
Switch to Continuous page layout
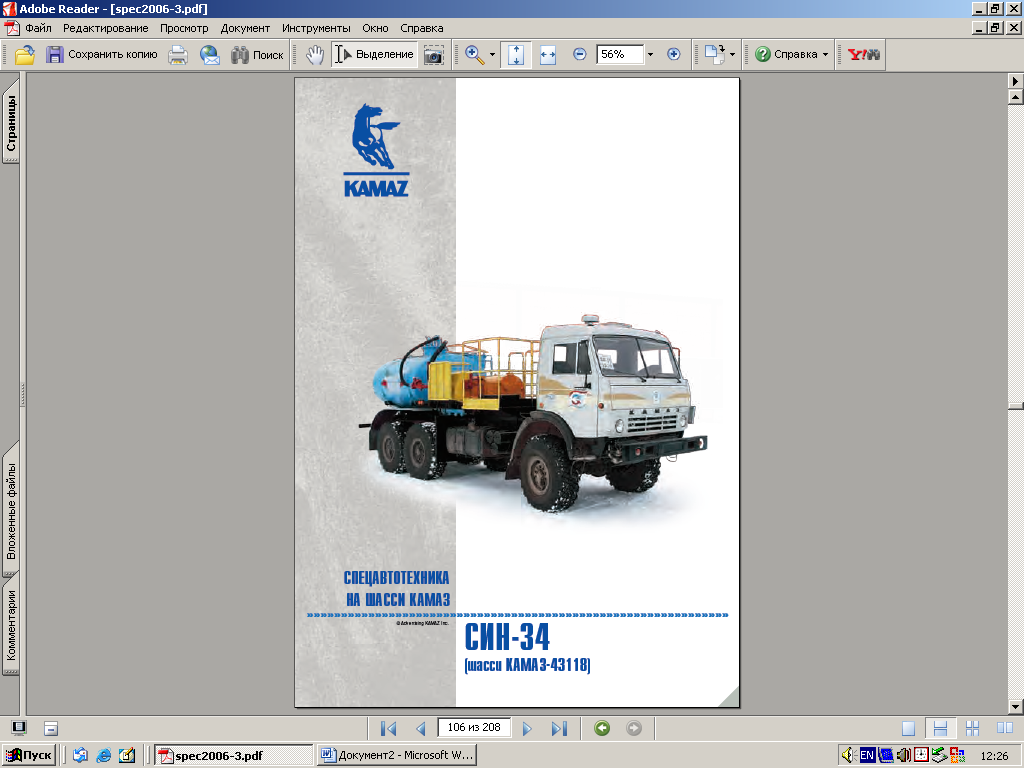click(940, 728)
